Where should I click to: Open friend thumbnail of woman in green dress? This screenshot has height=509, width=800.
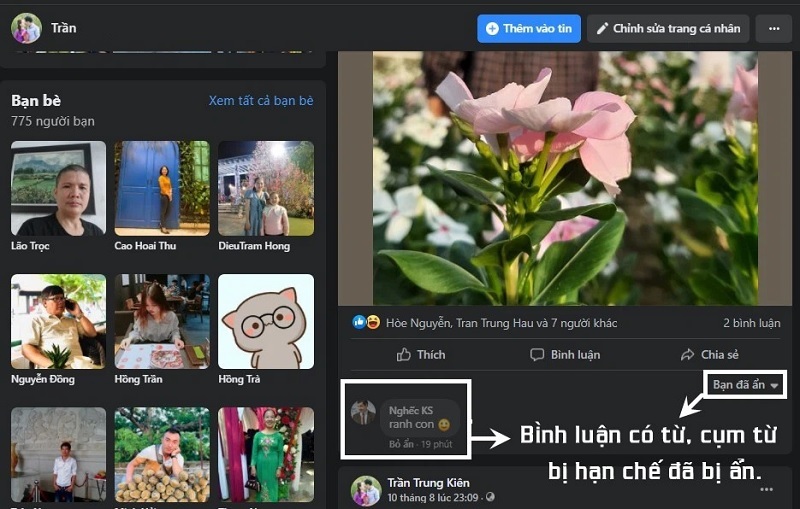[266, 454]
